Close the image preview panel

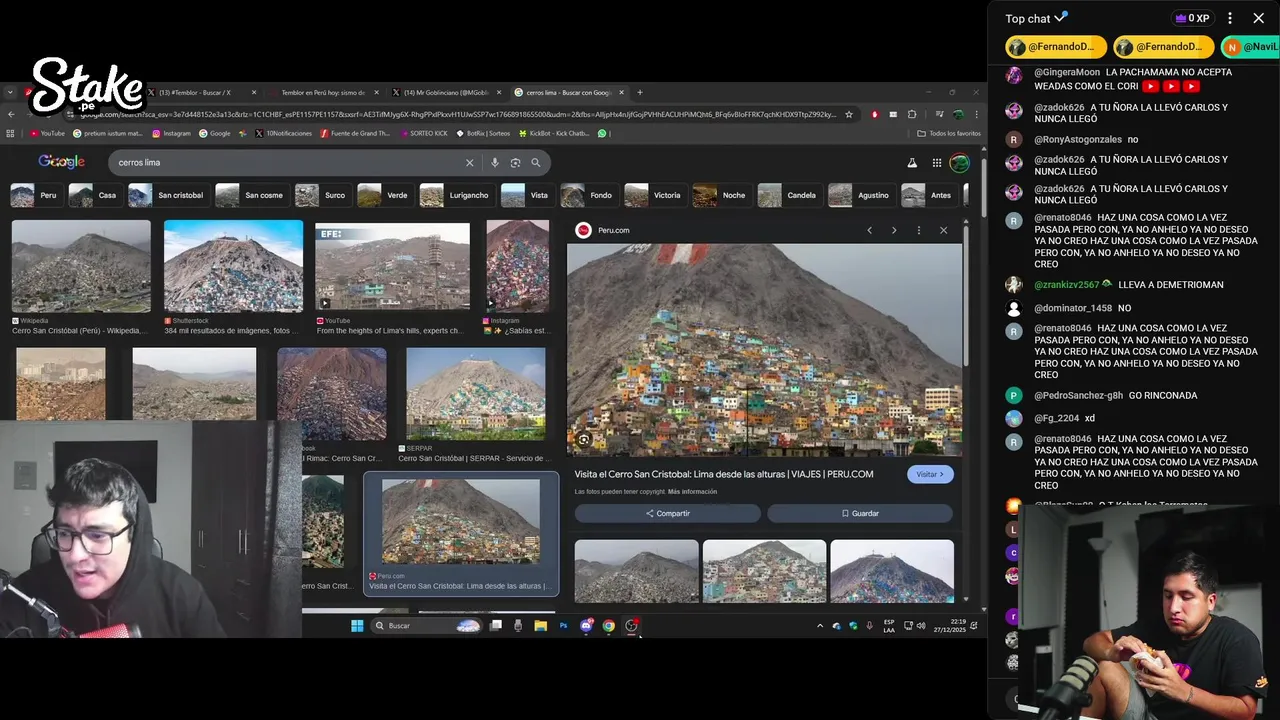pos(943,230)
